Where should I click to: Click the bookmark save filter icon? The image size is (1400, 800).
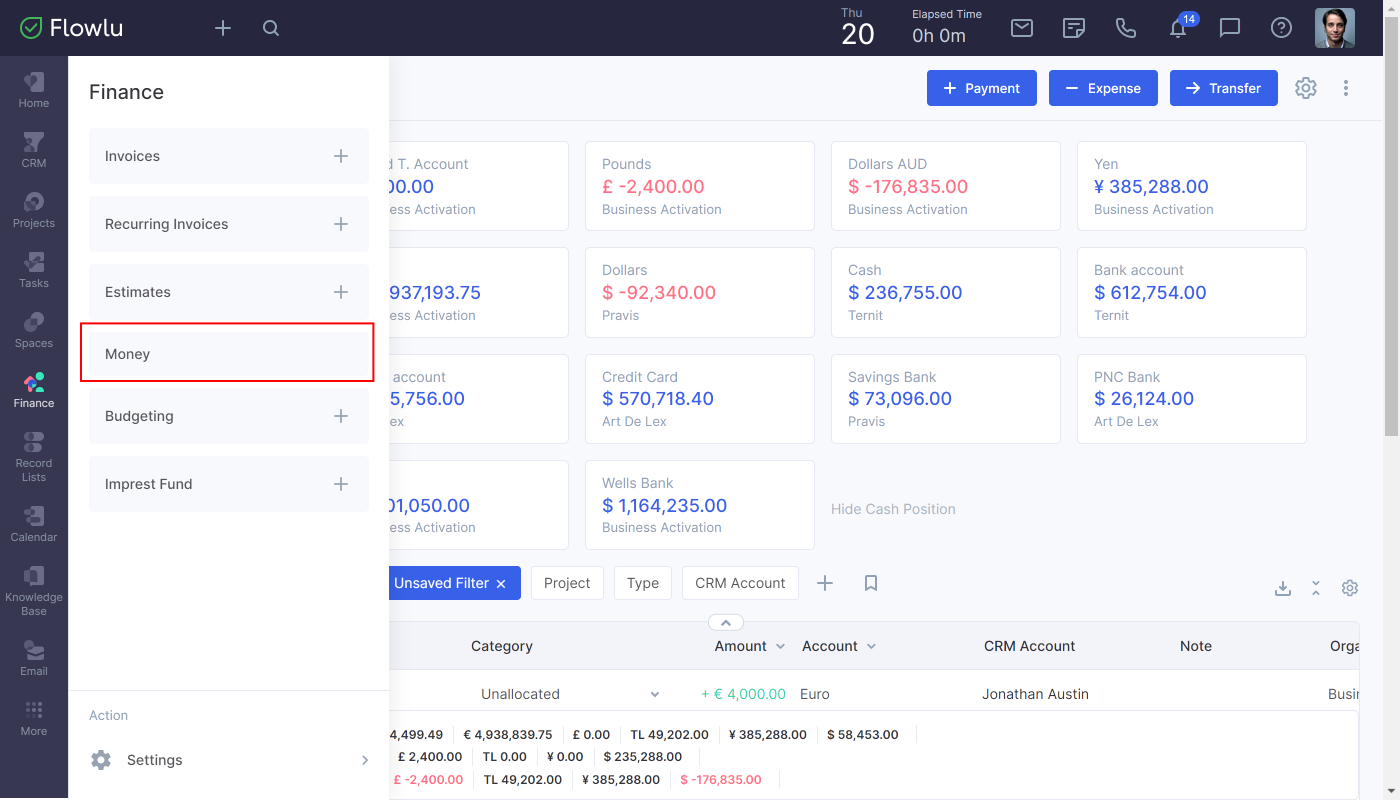point(871,583)
